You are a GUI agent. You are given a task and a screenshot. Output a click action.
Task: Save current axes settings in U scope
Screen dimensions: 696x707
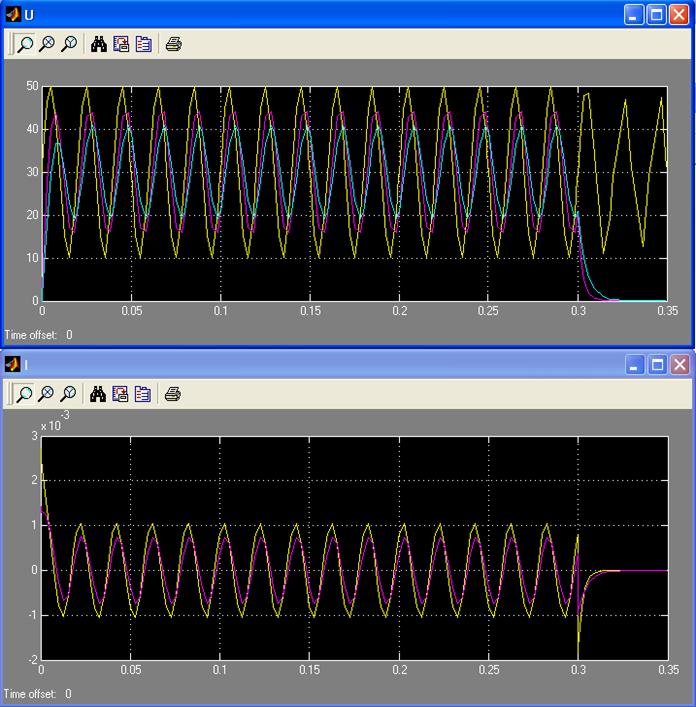[121, 44]
